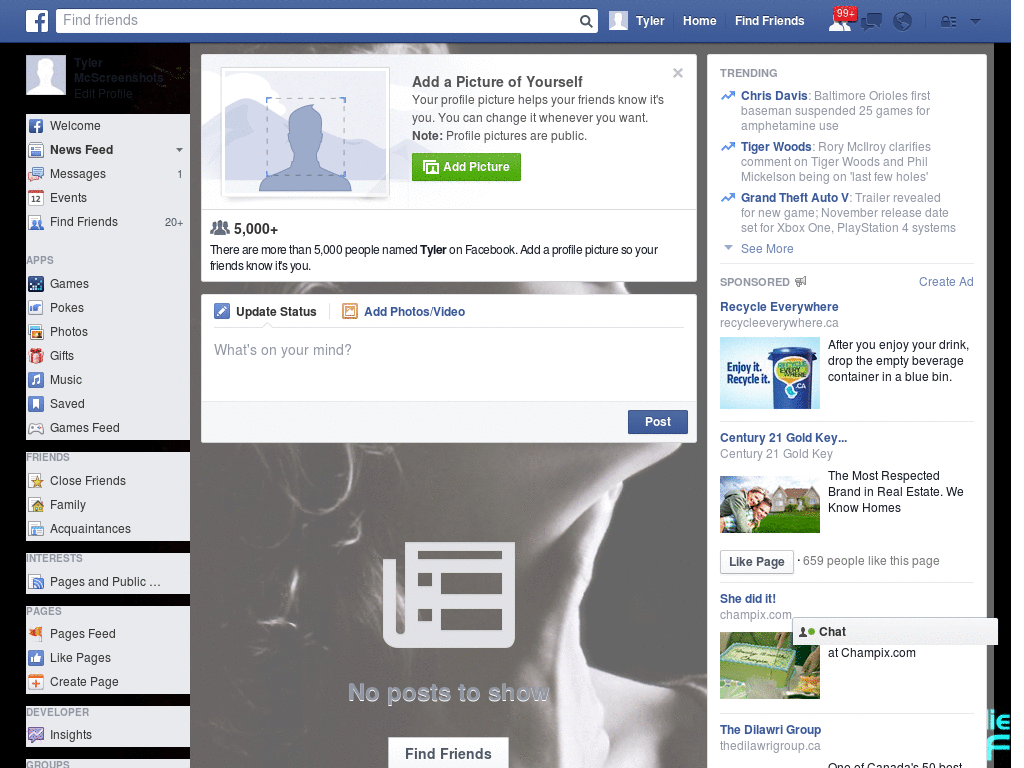Open the Chris Davis trending topic
1024x768 pixels.
tap(774, 96)
